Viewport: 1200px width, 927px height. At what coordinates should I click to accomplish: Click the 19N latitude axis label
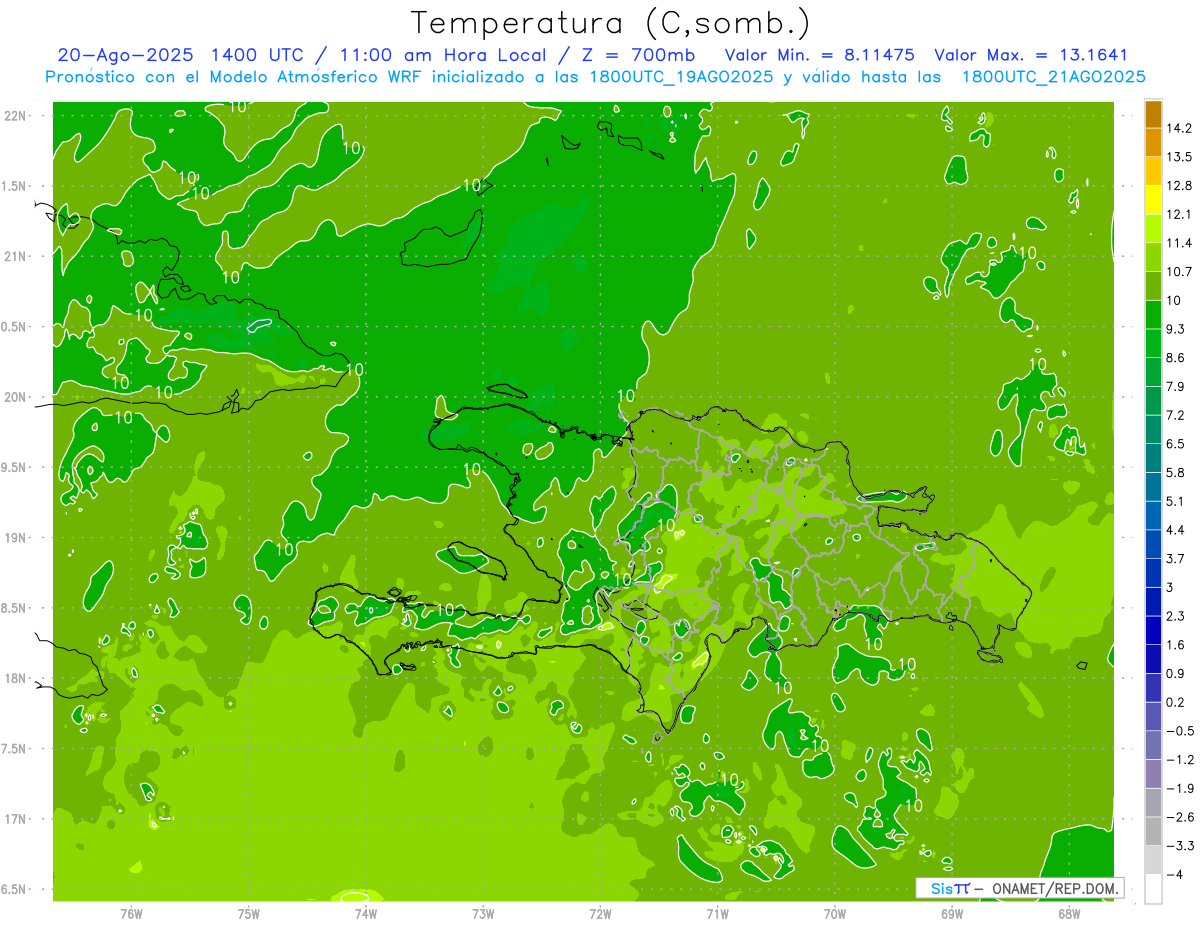[16, 538]
